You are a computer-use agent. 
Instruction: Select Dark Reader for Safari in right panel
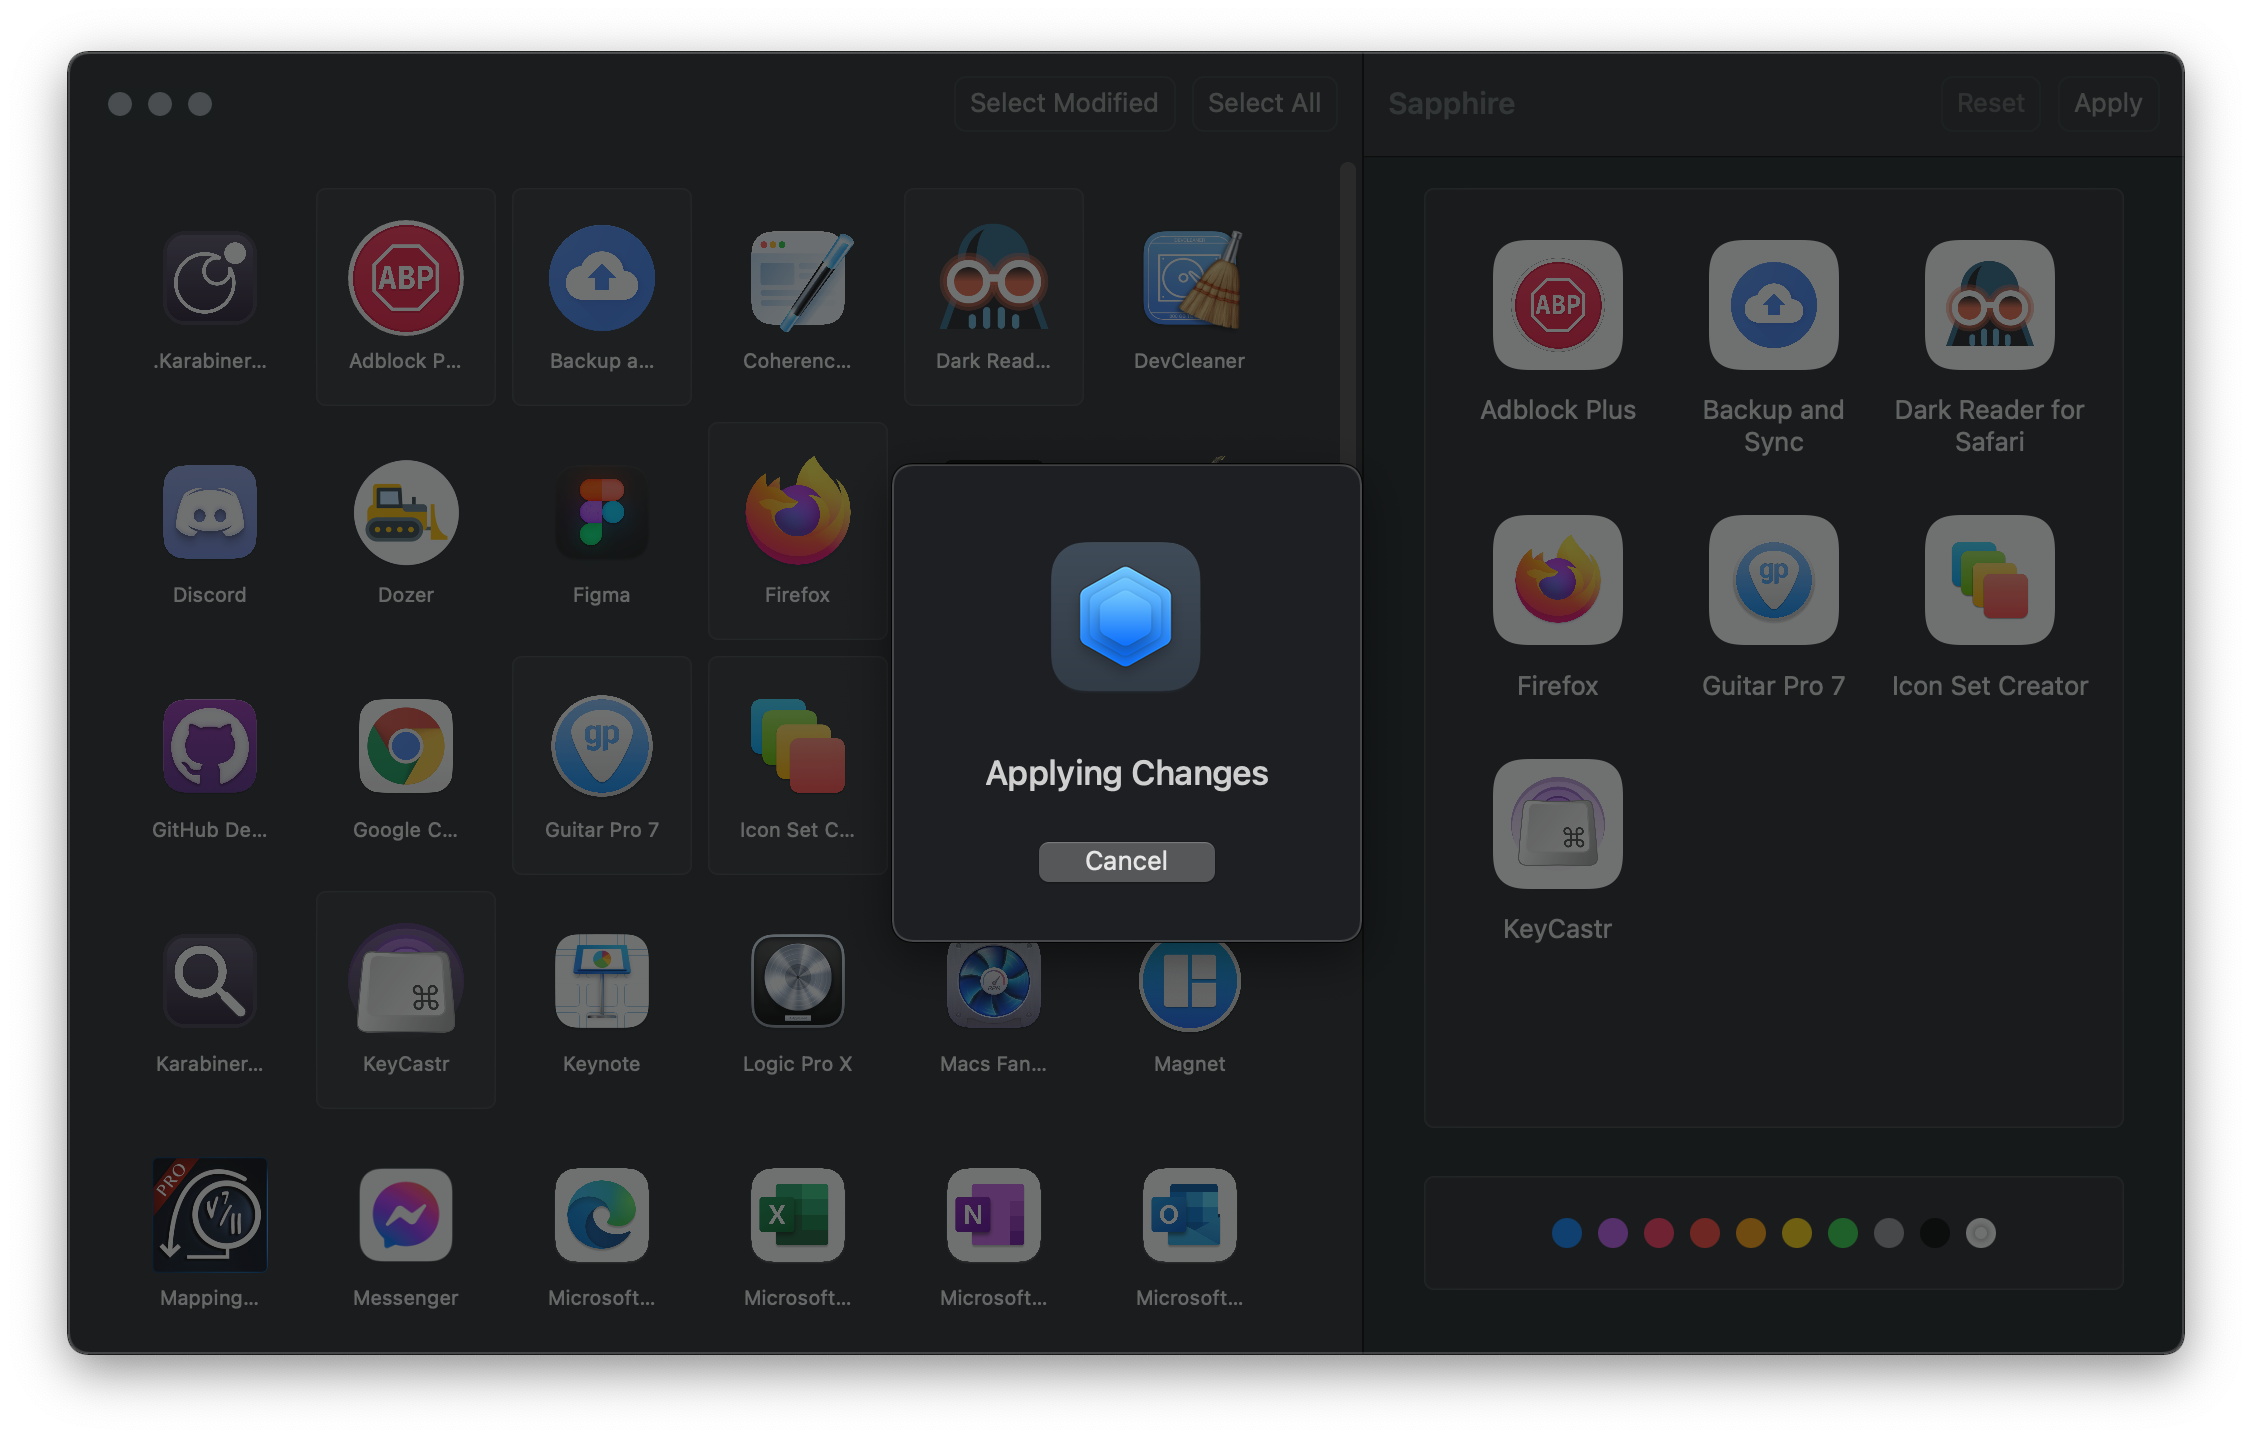[x=1989, y=306]
